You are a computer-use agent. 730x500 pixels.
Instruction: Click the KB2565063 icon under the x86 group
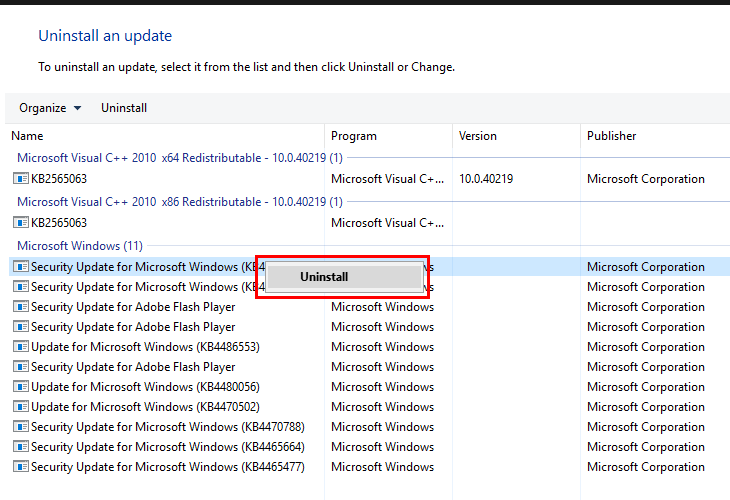tap(20, 223)
